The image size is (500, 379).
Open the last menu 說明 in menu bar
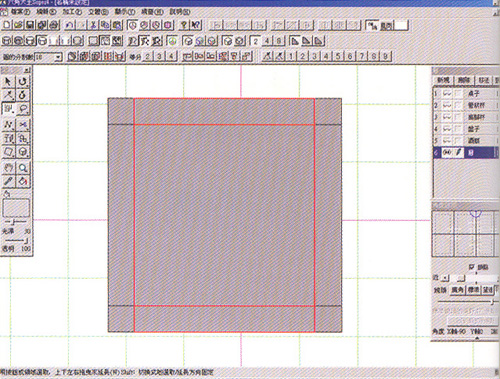click(180, 12)
